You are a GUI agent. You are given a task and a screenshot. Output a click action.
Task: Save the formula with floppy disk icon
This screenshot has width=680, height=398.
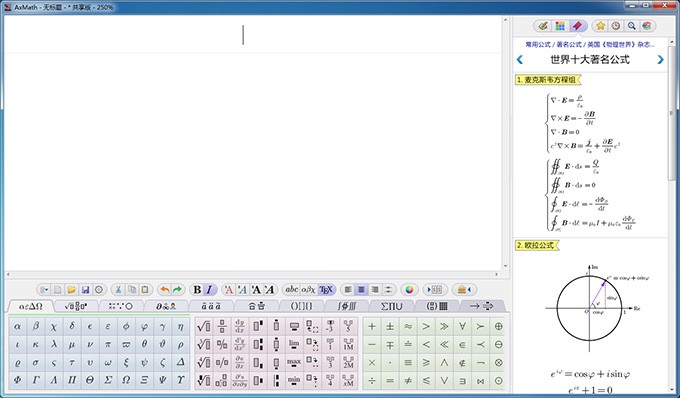coord(85,290)
